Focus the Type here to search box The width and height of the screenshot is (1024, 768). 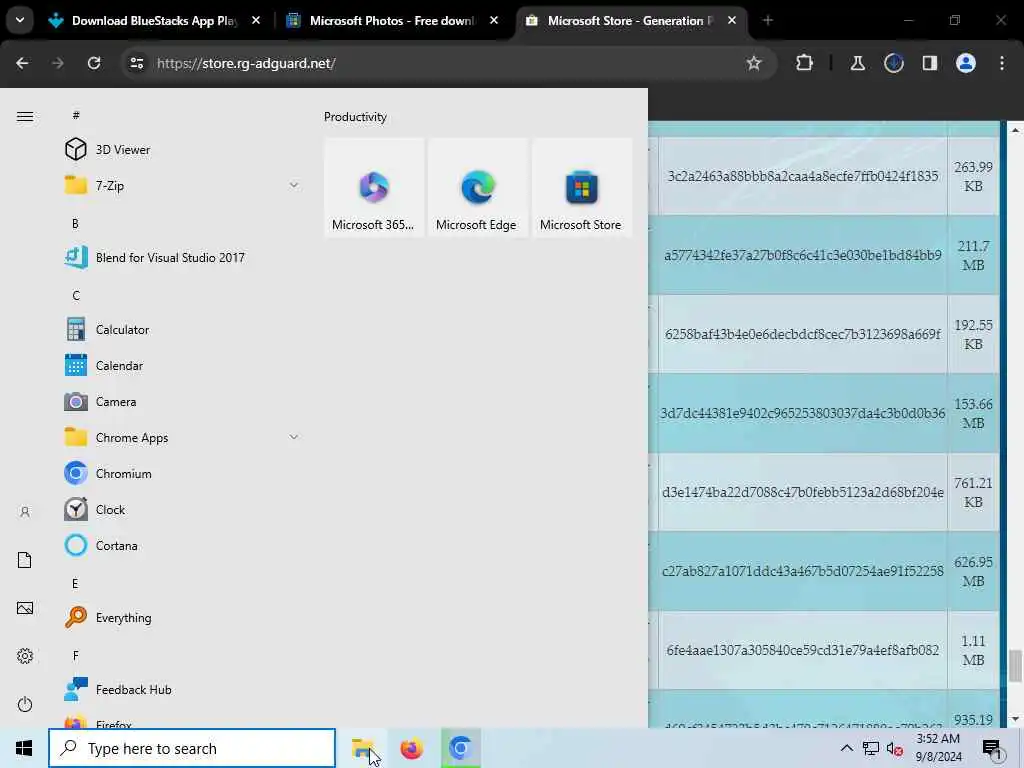click(192, 748)
